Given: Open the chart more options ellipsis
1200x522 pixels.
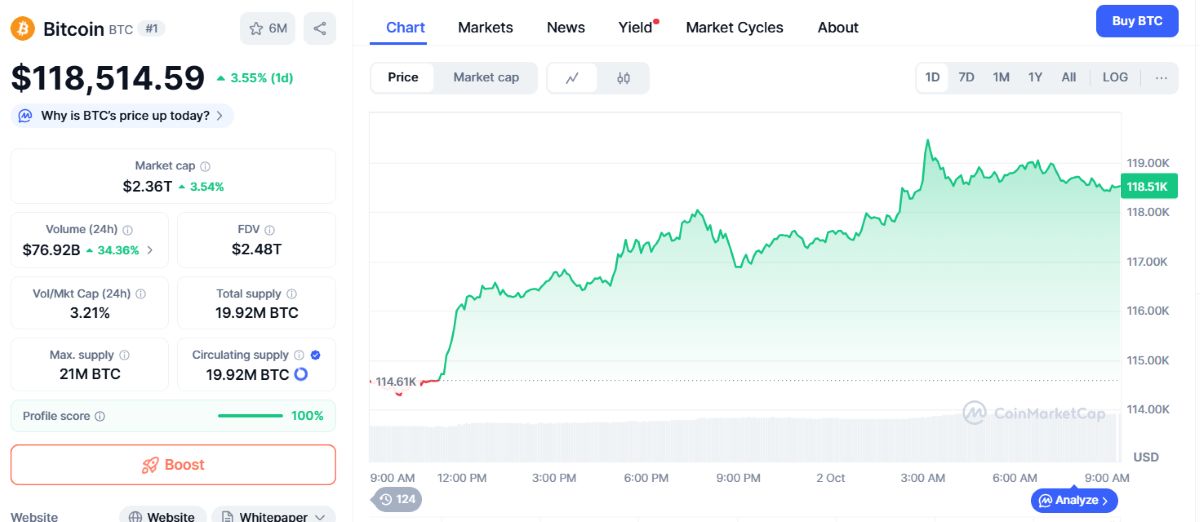Looking at the screenshot, I should pyautogui.click(x=1161, y=77).
